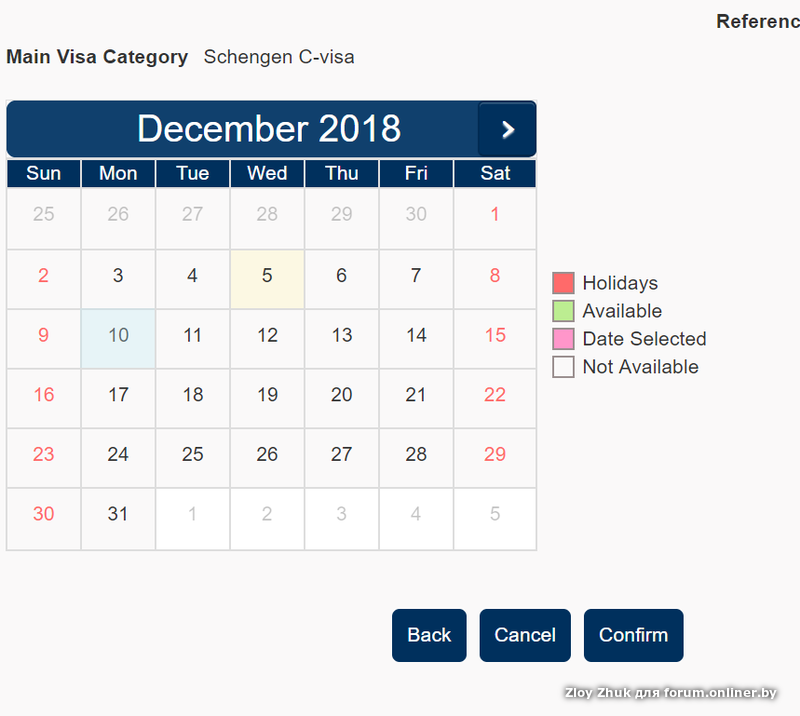Click the Sunday December 9 cell
The width and height of the screenshot is (800, 716).
coord(43,336)
